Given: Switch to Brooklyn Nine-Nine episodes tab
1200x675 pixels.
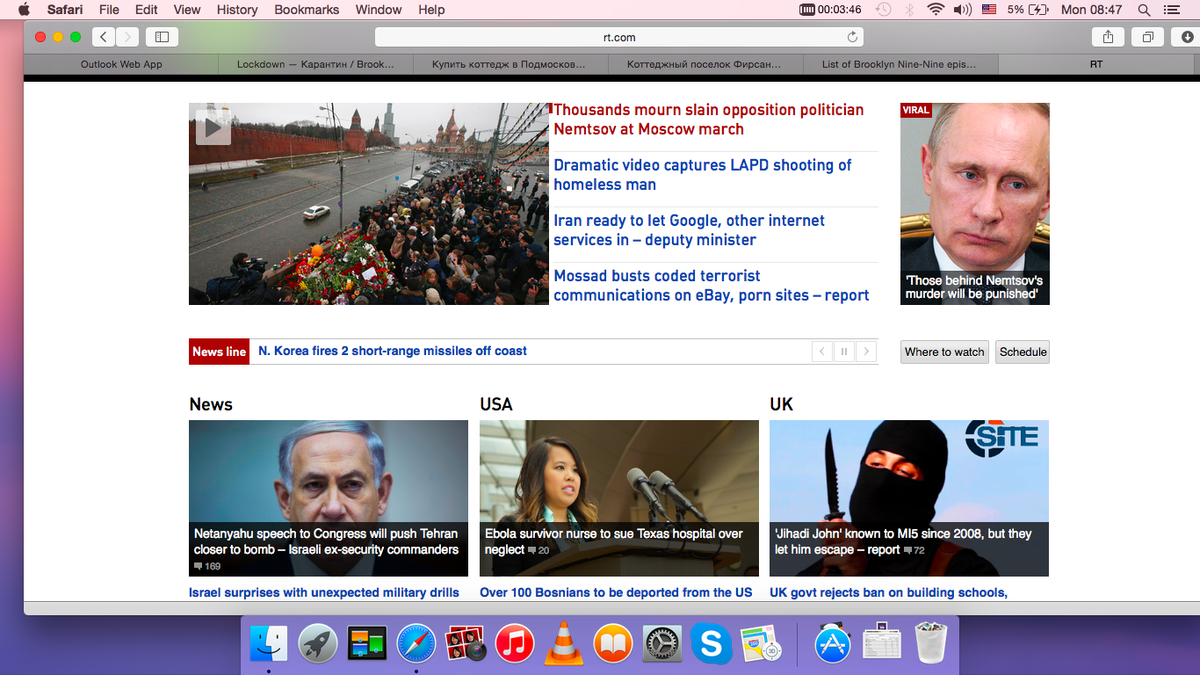Looking at the screenshot, I should coord(898,64).
